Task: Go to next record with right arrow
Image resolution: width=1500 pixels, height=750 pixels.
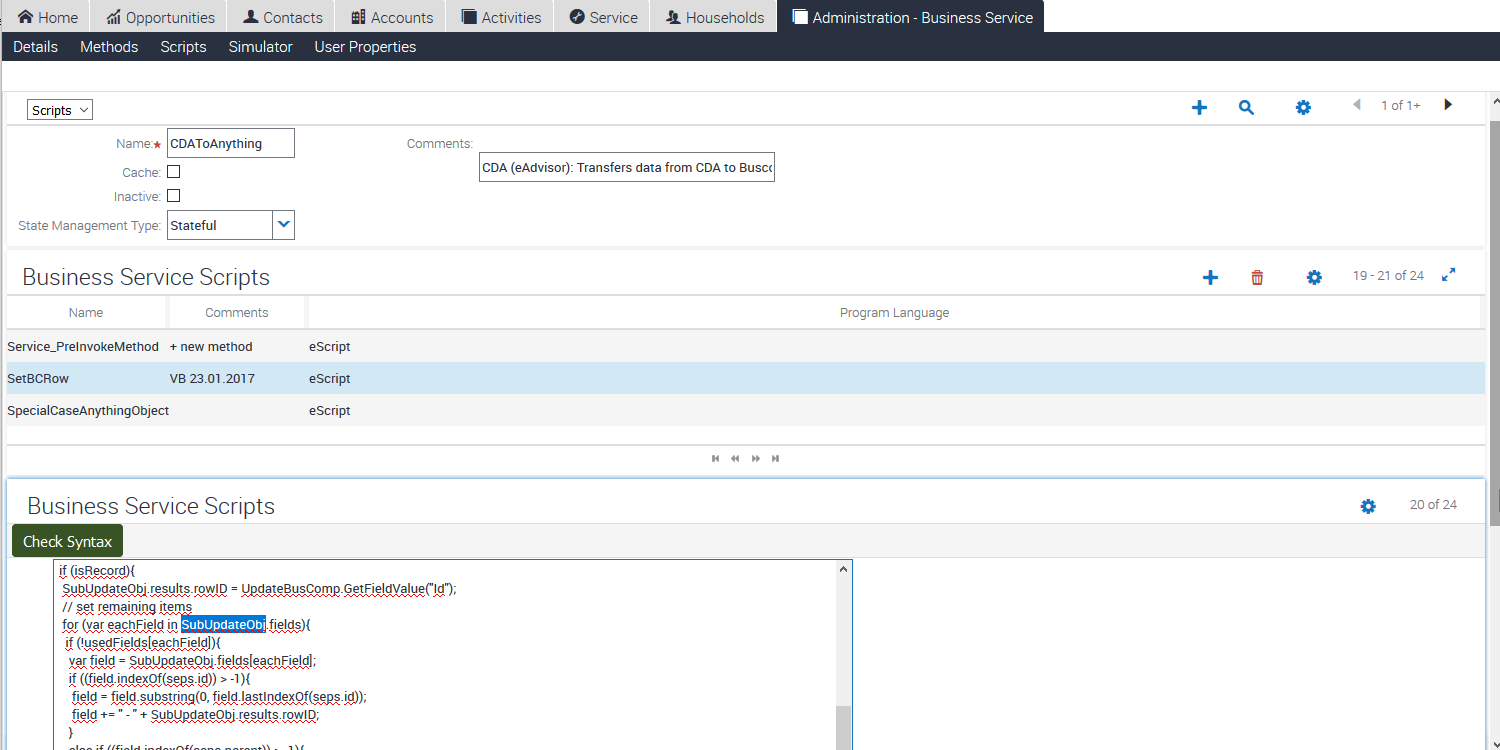Action: coord(1447,105)
